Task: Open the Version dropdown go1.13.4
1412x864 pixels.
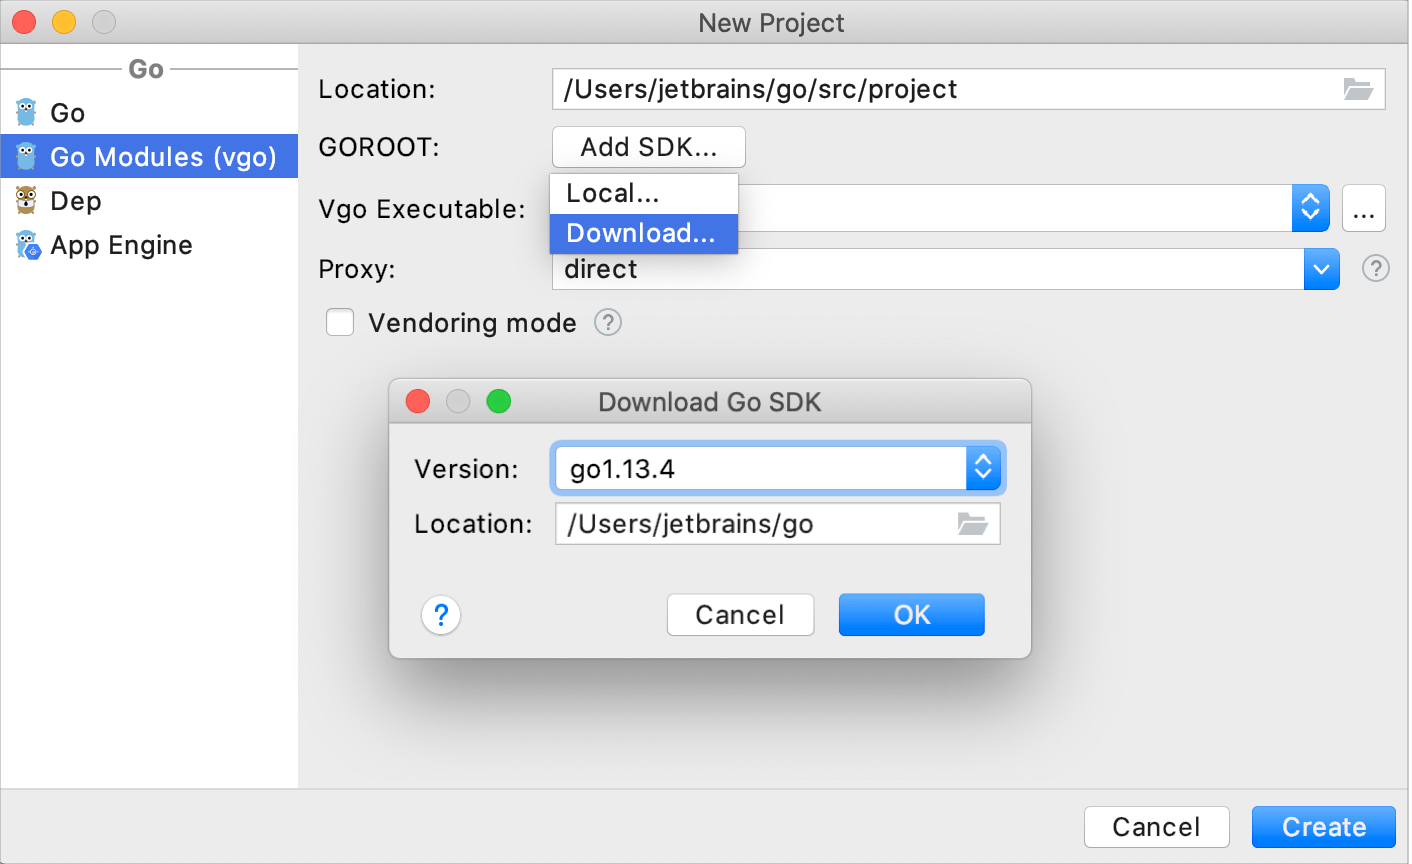Action: click(777, 468)
